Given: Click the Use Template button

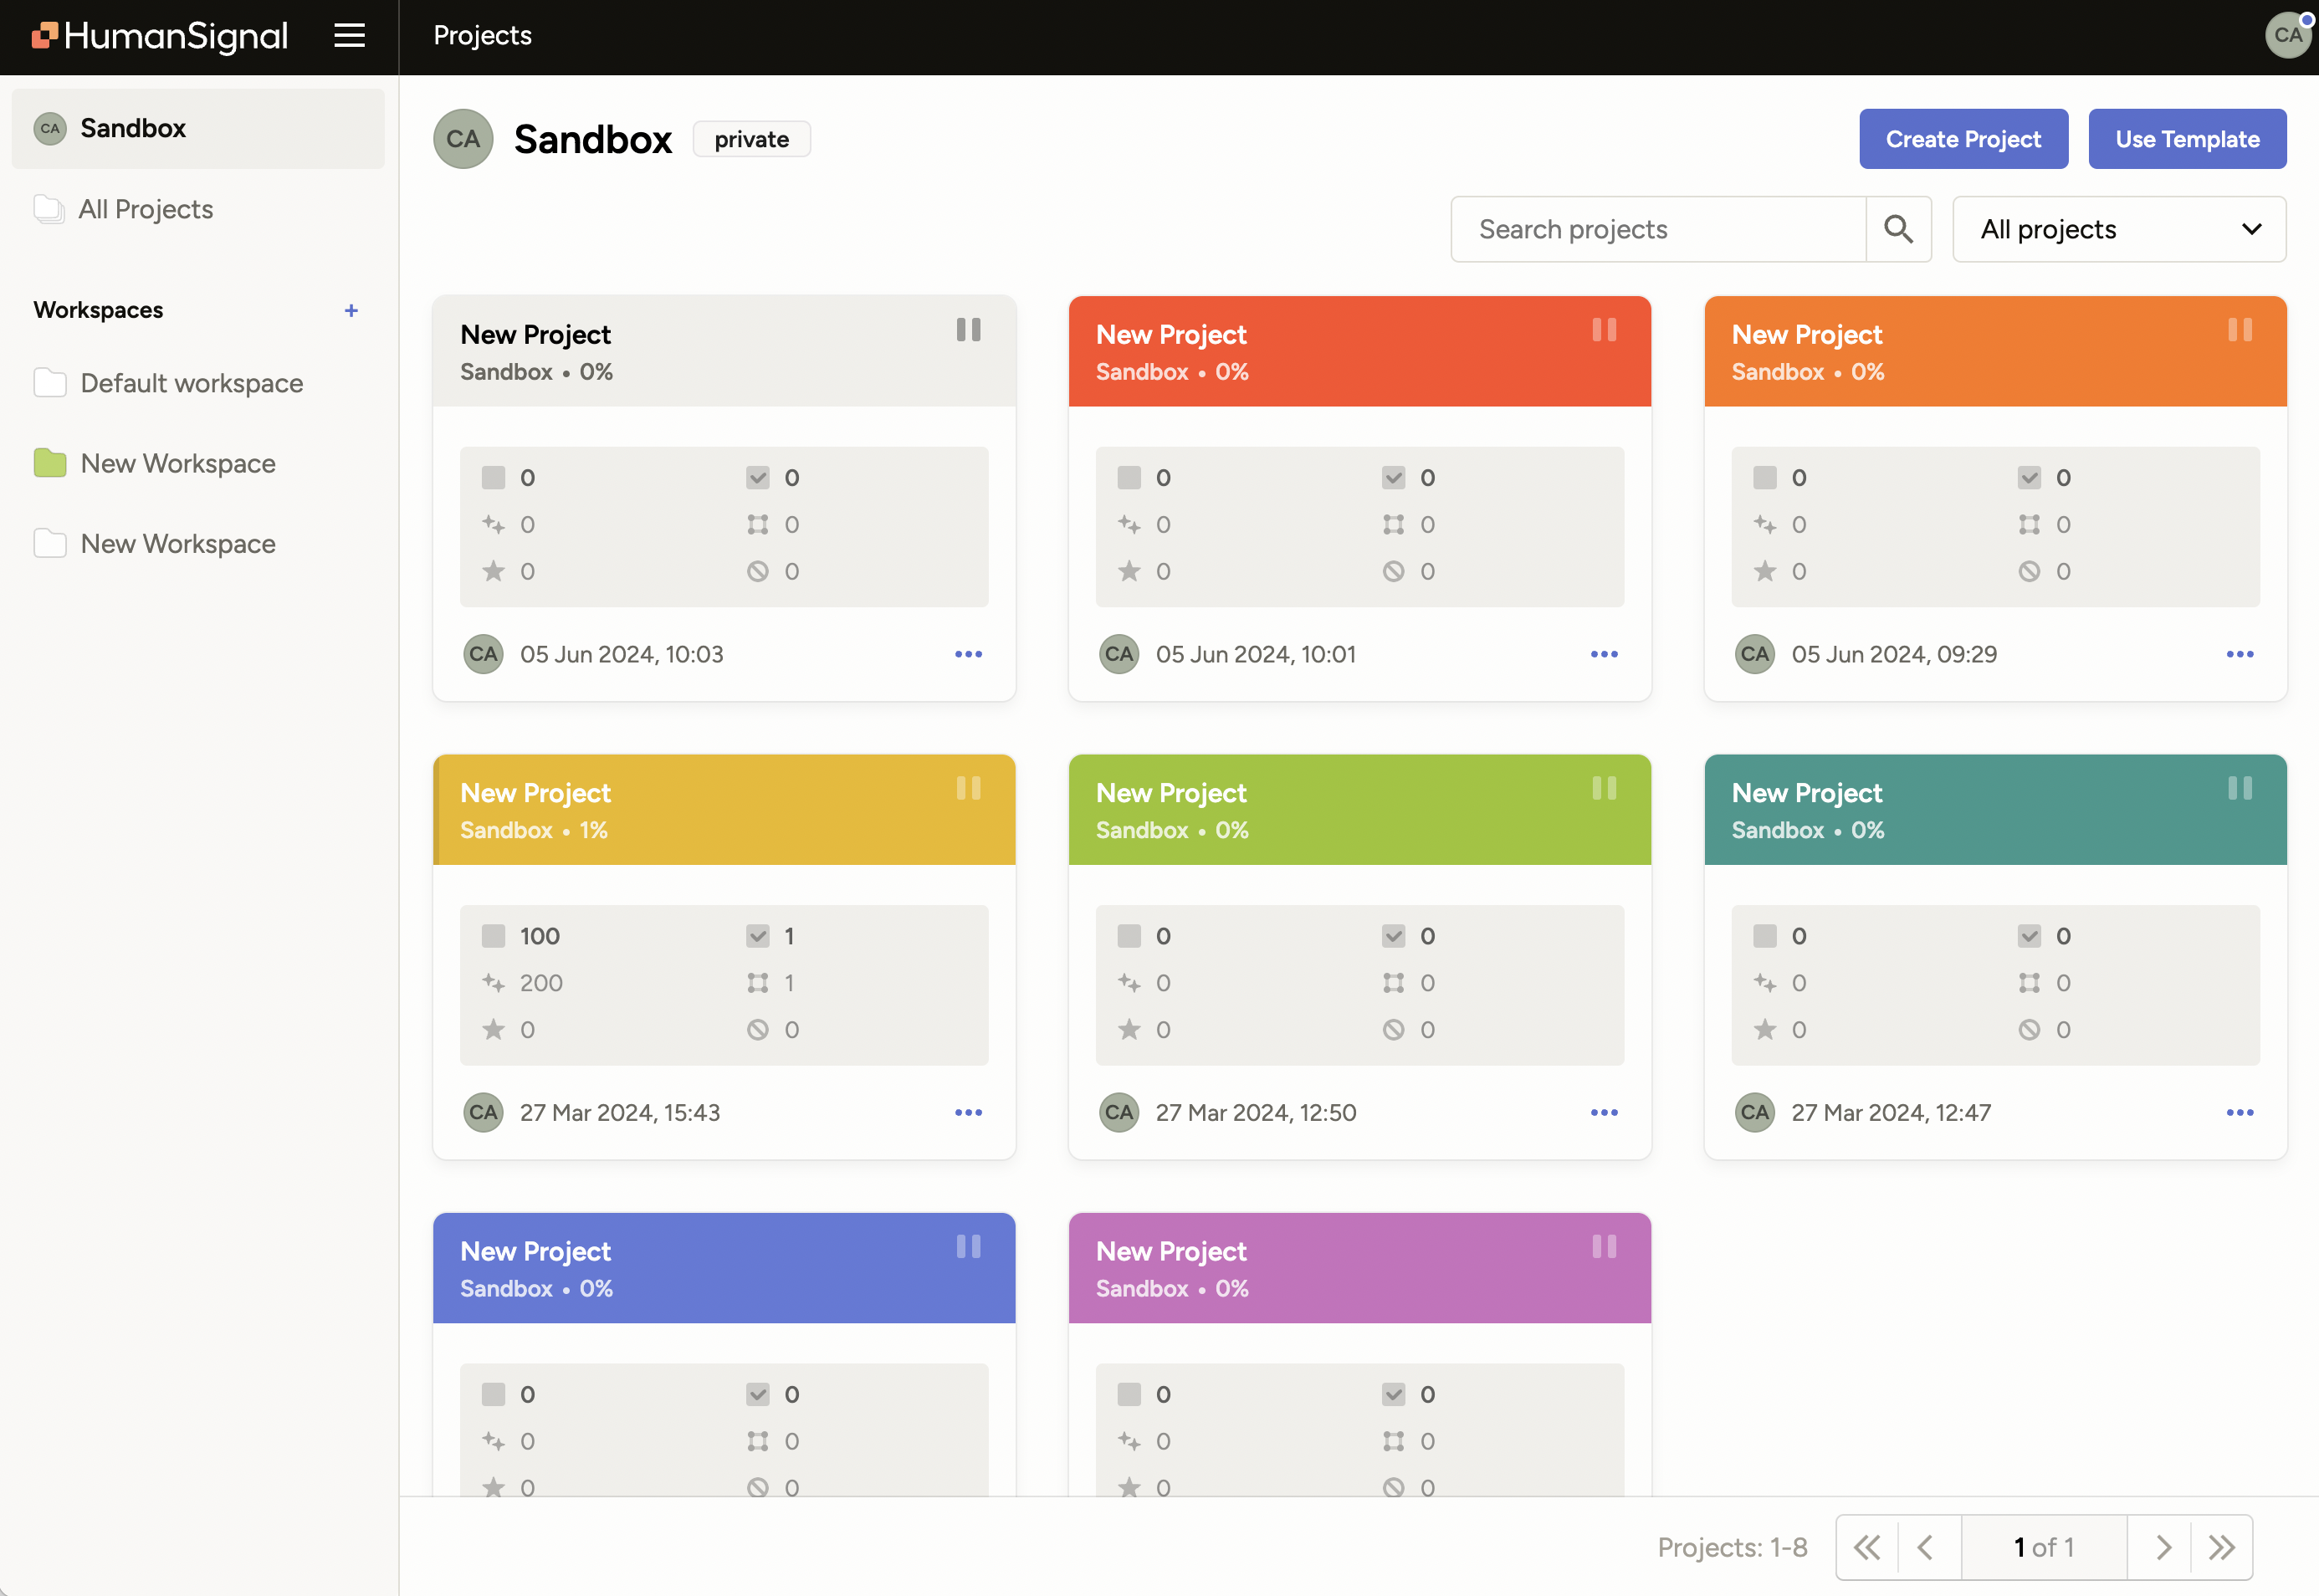Looking at the screenshot, I should pos(2187,138).
